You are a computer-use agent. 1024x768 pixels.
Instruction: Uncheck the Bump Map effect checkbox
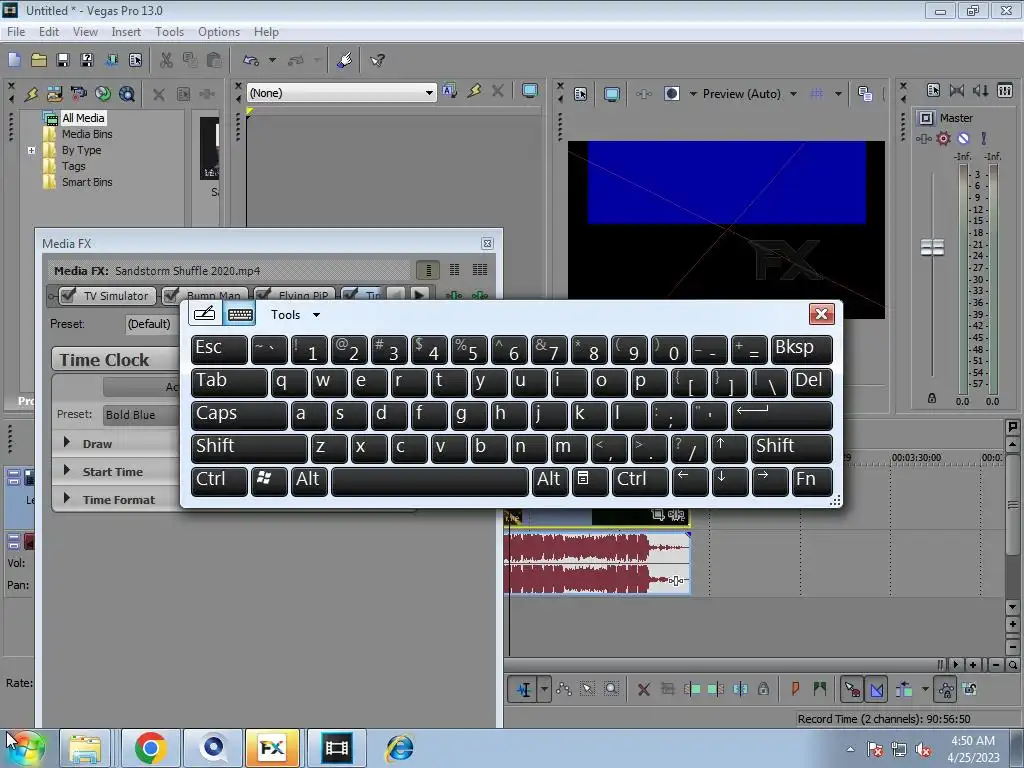coord(171,295)
